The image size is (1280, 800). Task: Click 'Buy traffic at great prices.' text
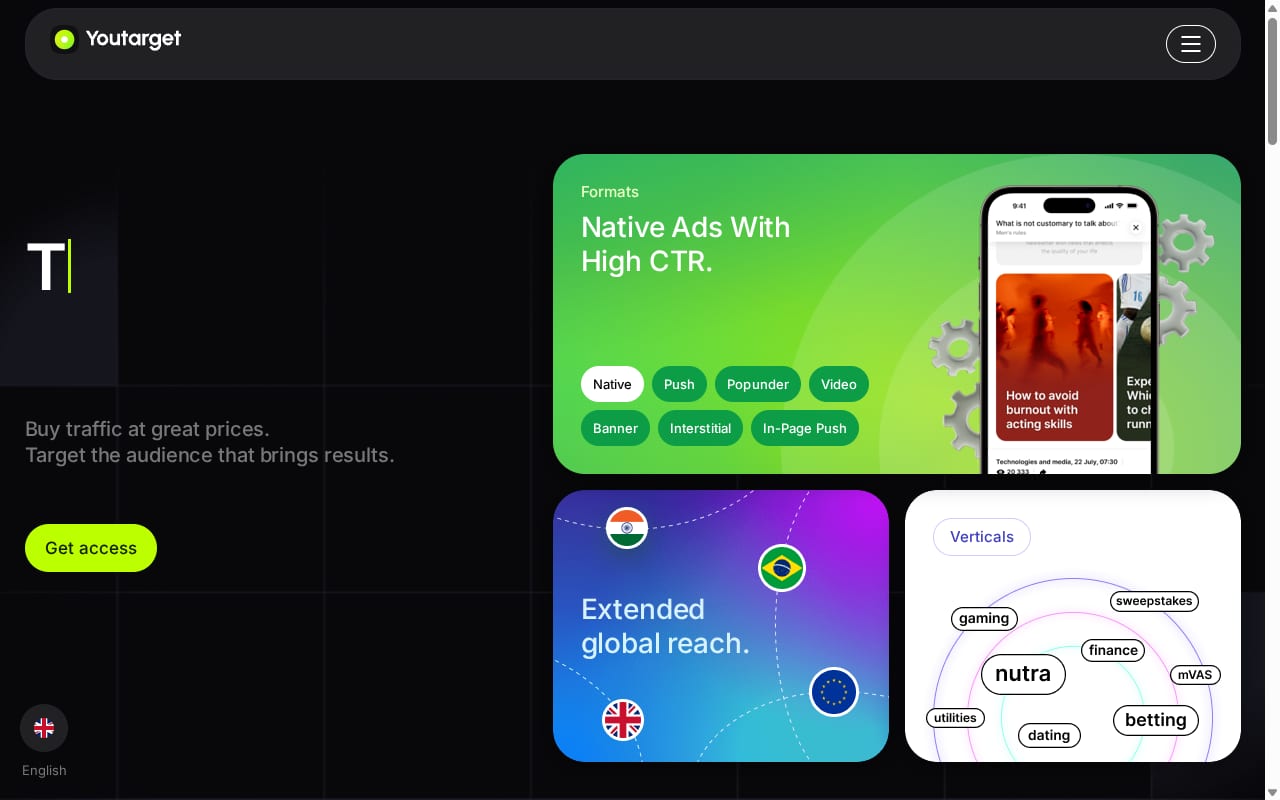pos(147,429)
